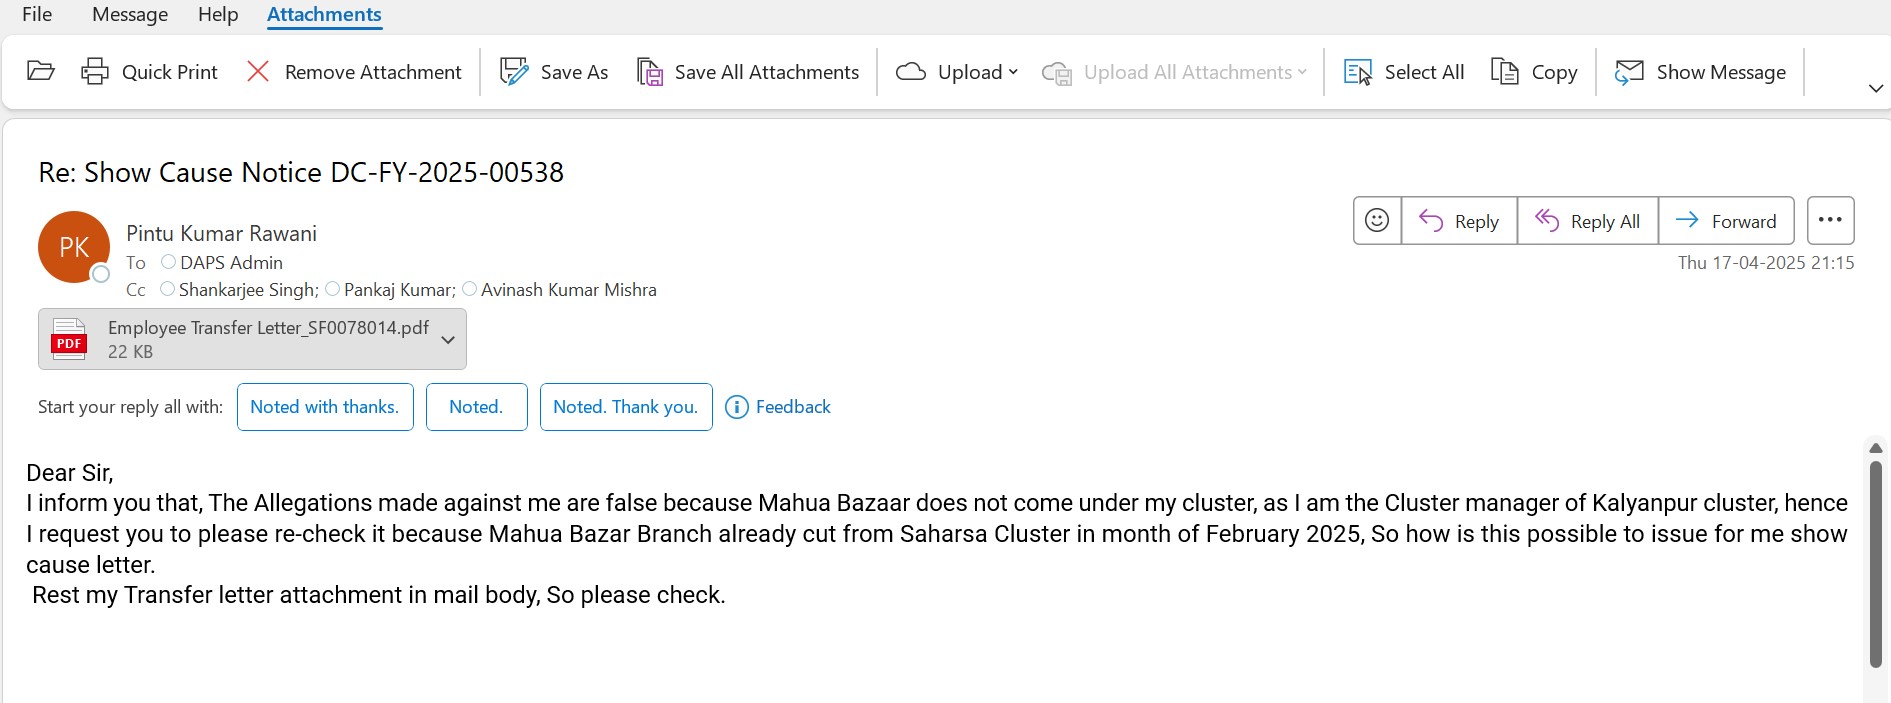The width and height of the screenshot is (1891, 703).
Task: Click the Open folder icon in ribbon
Action: [40, 71]
